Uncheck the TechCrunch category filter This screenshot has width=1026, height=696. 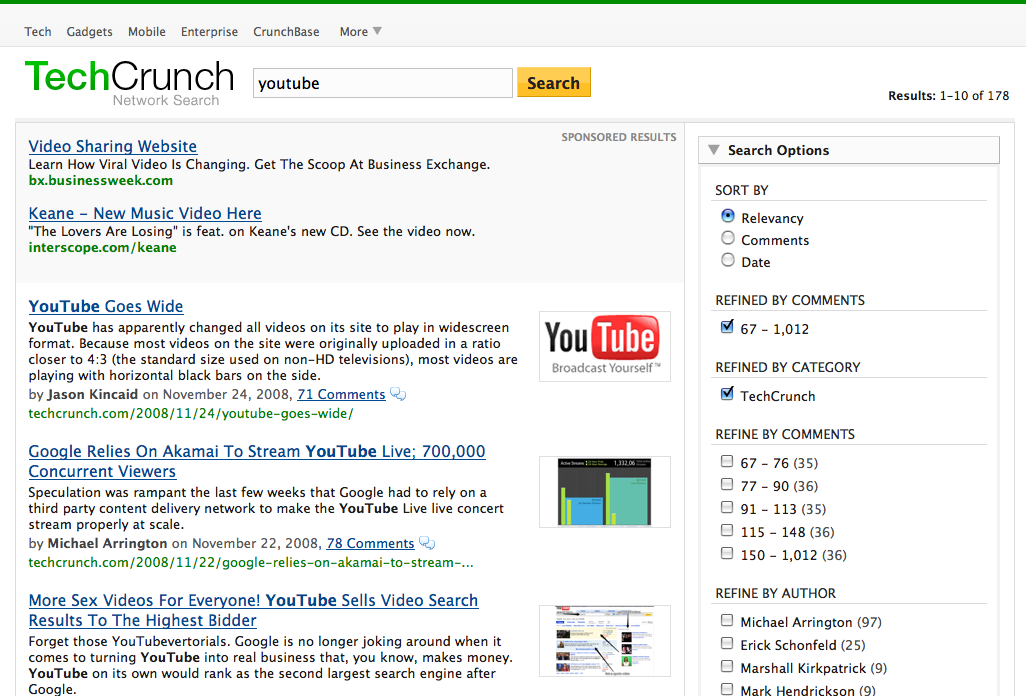(727, 395)
